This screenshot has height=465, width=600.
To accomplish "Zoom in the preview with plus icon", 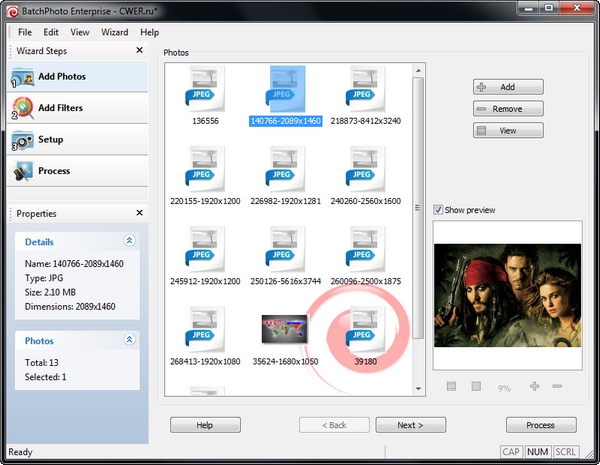I will tap(534, 386).
